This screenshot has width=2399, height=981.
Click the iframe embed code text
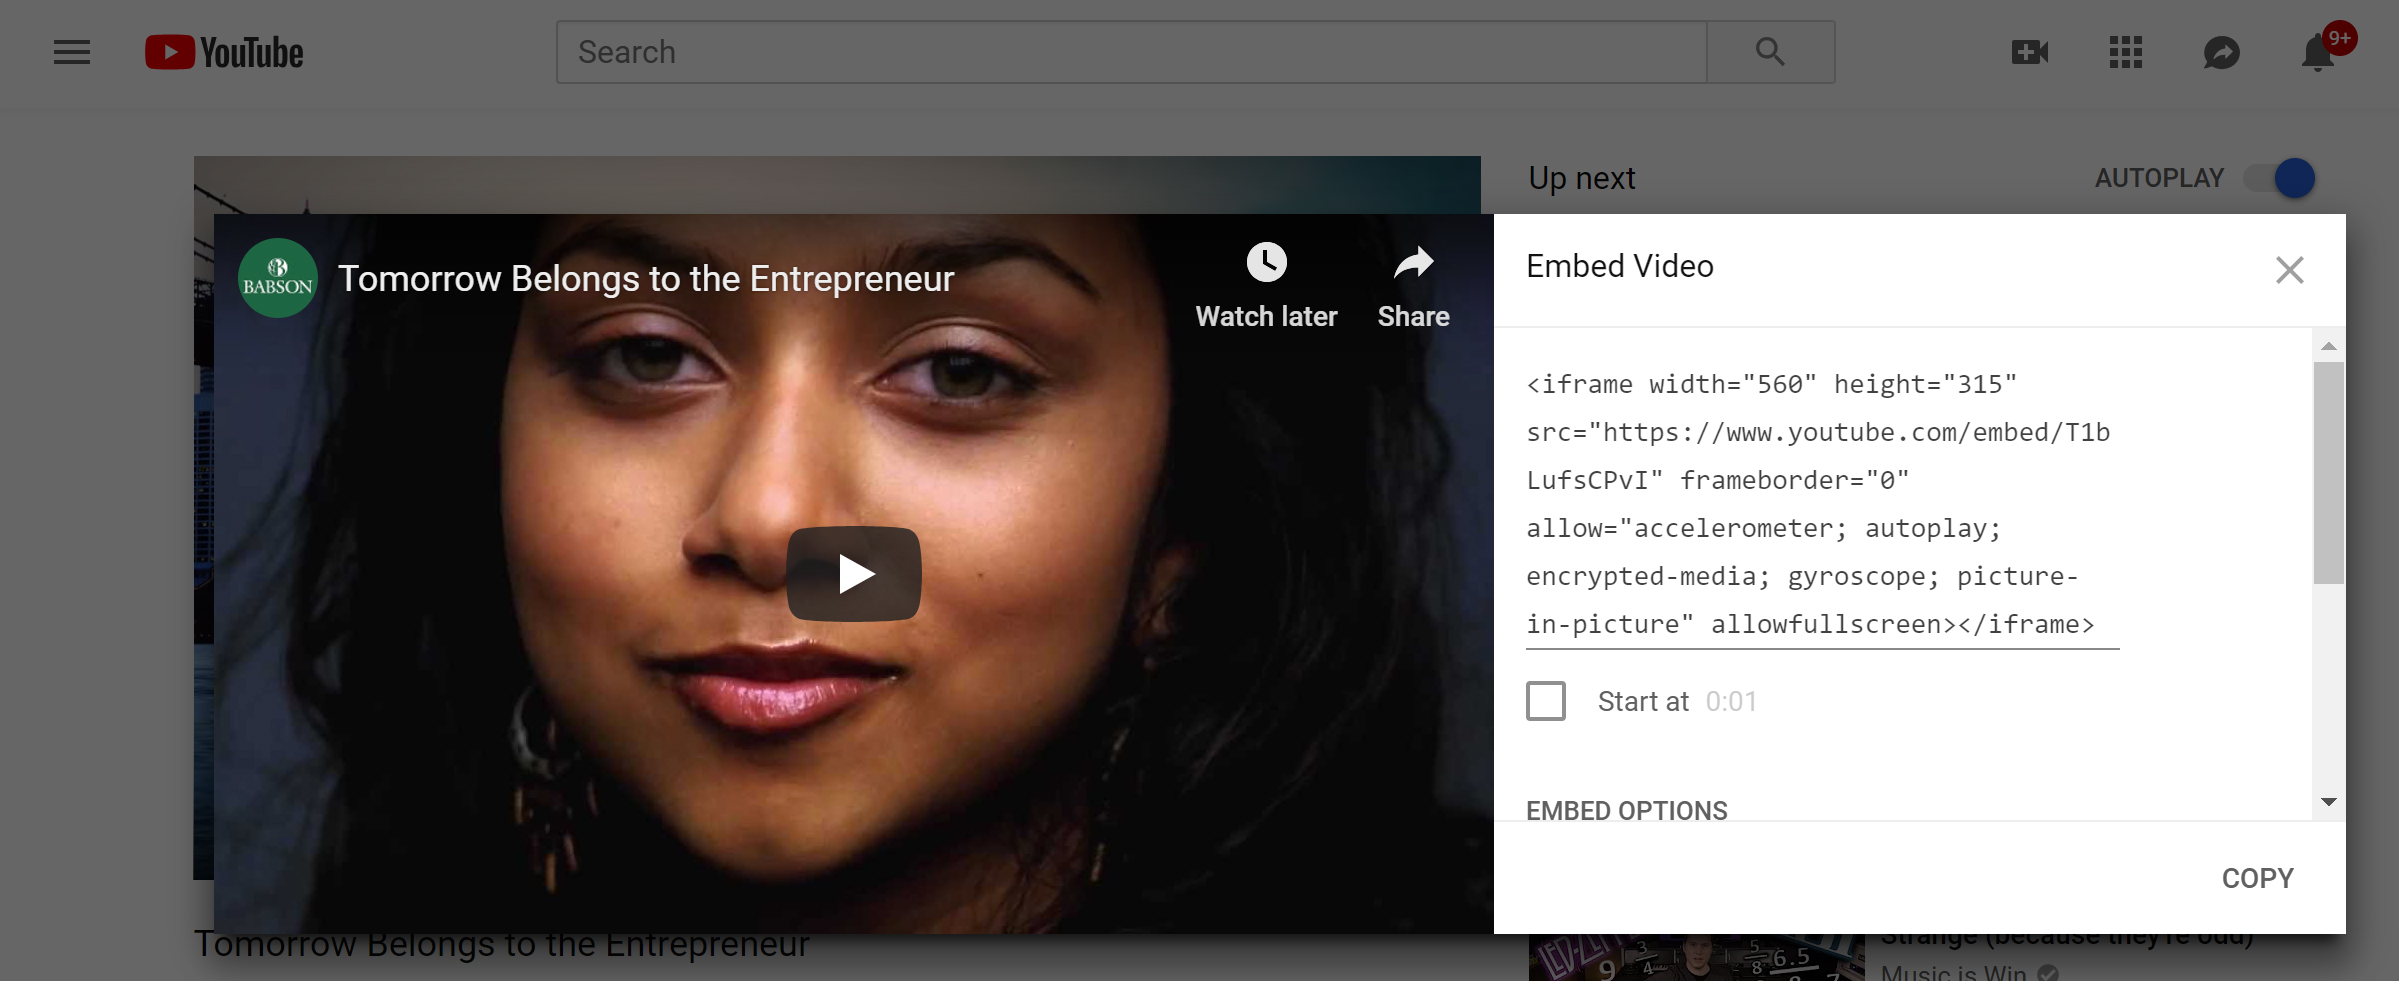point(1820,504)
